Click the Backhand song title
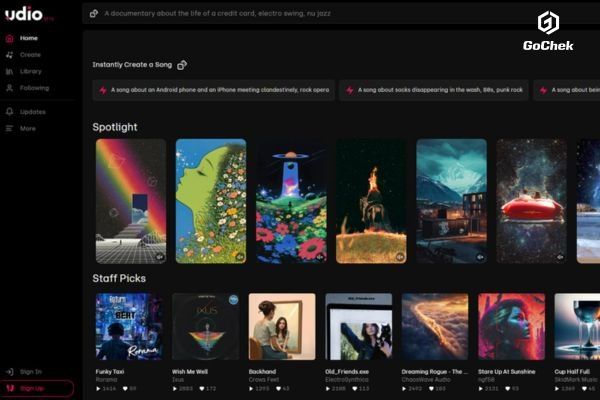The image size is (600, 400). tap(262, 372)
